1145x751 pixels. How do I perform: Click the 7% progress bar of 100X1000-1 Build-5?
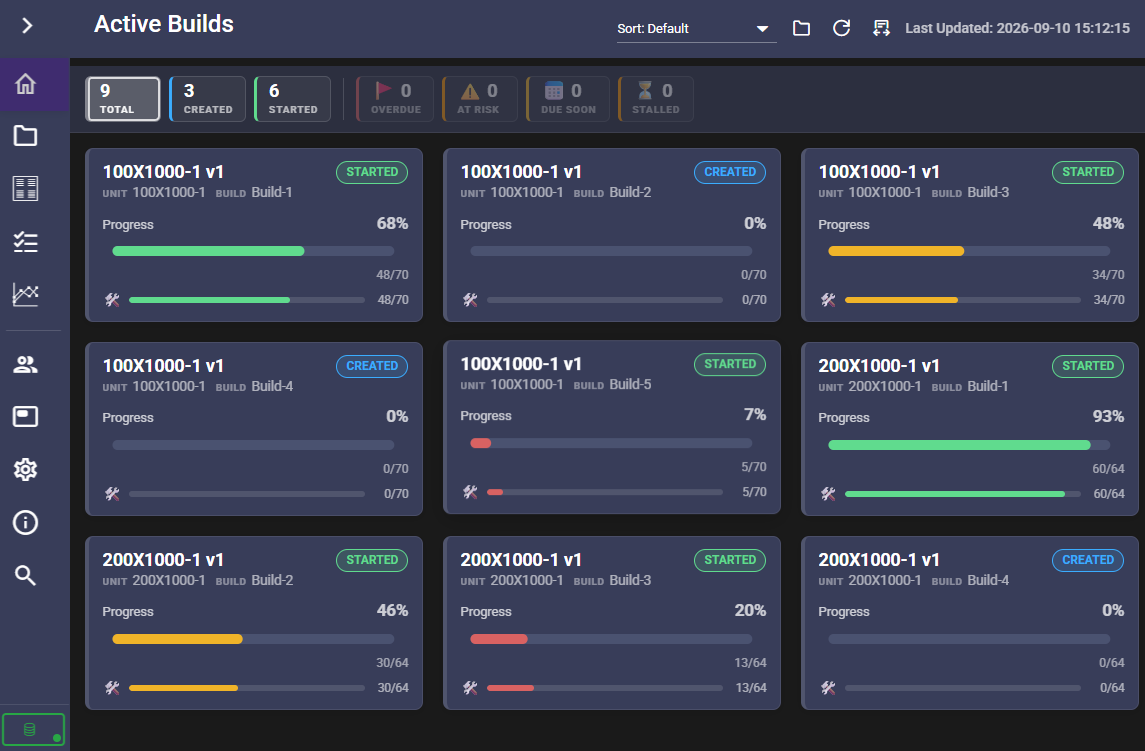(611, 443)
